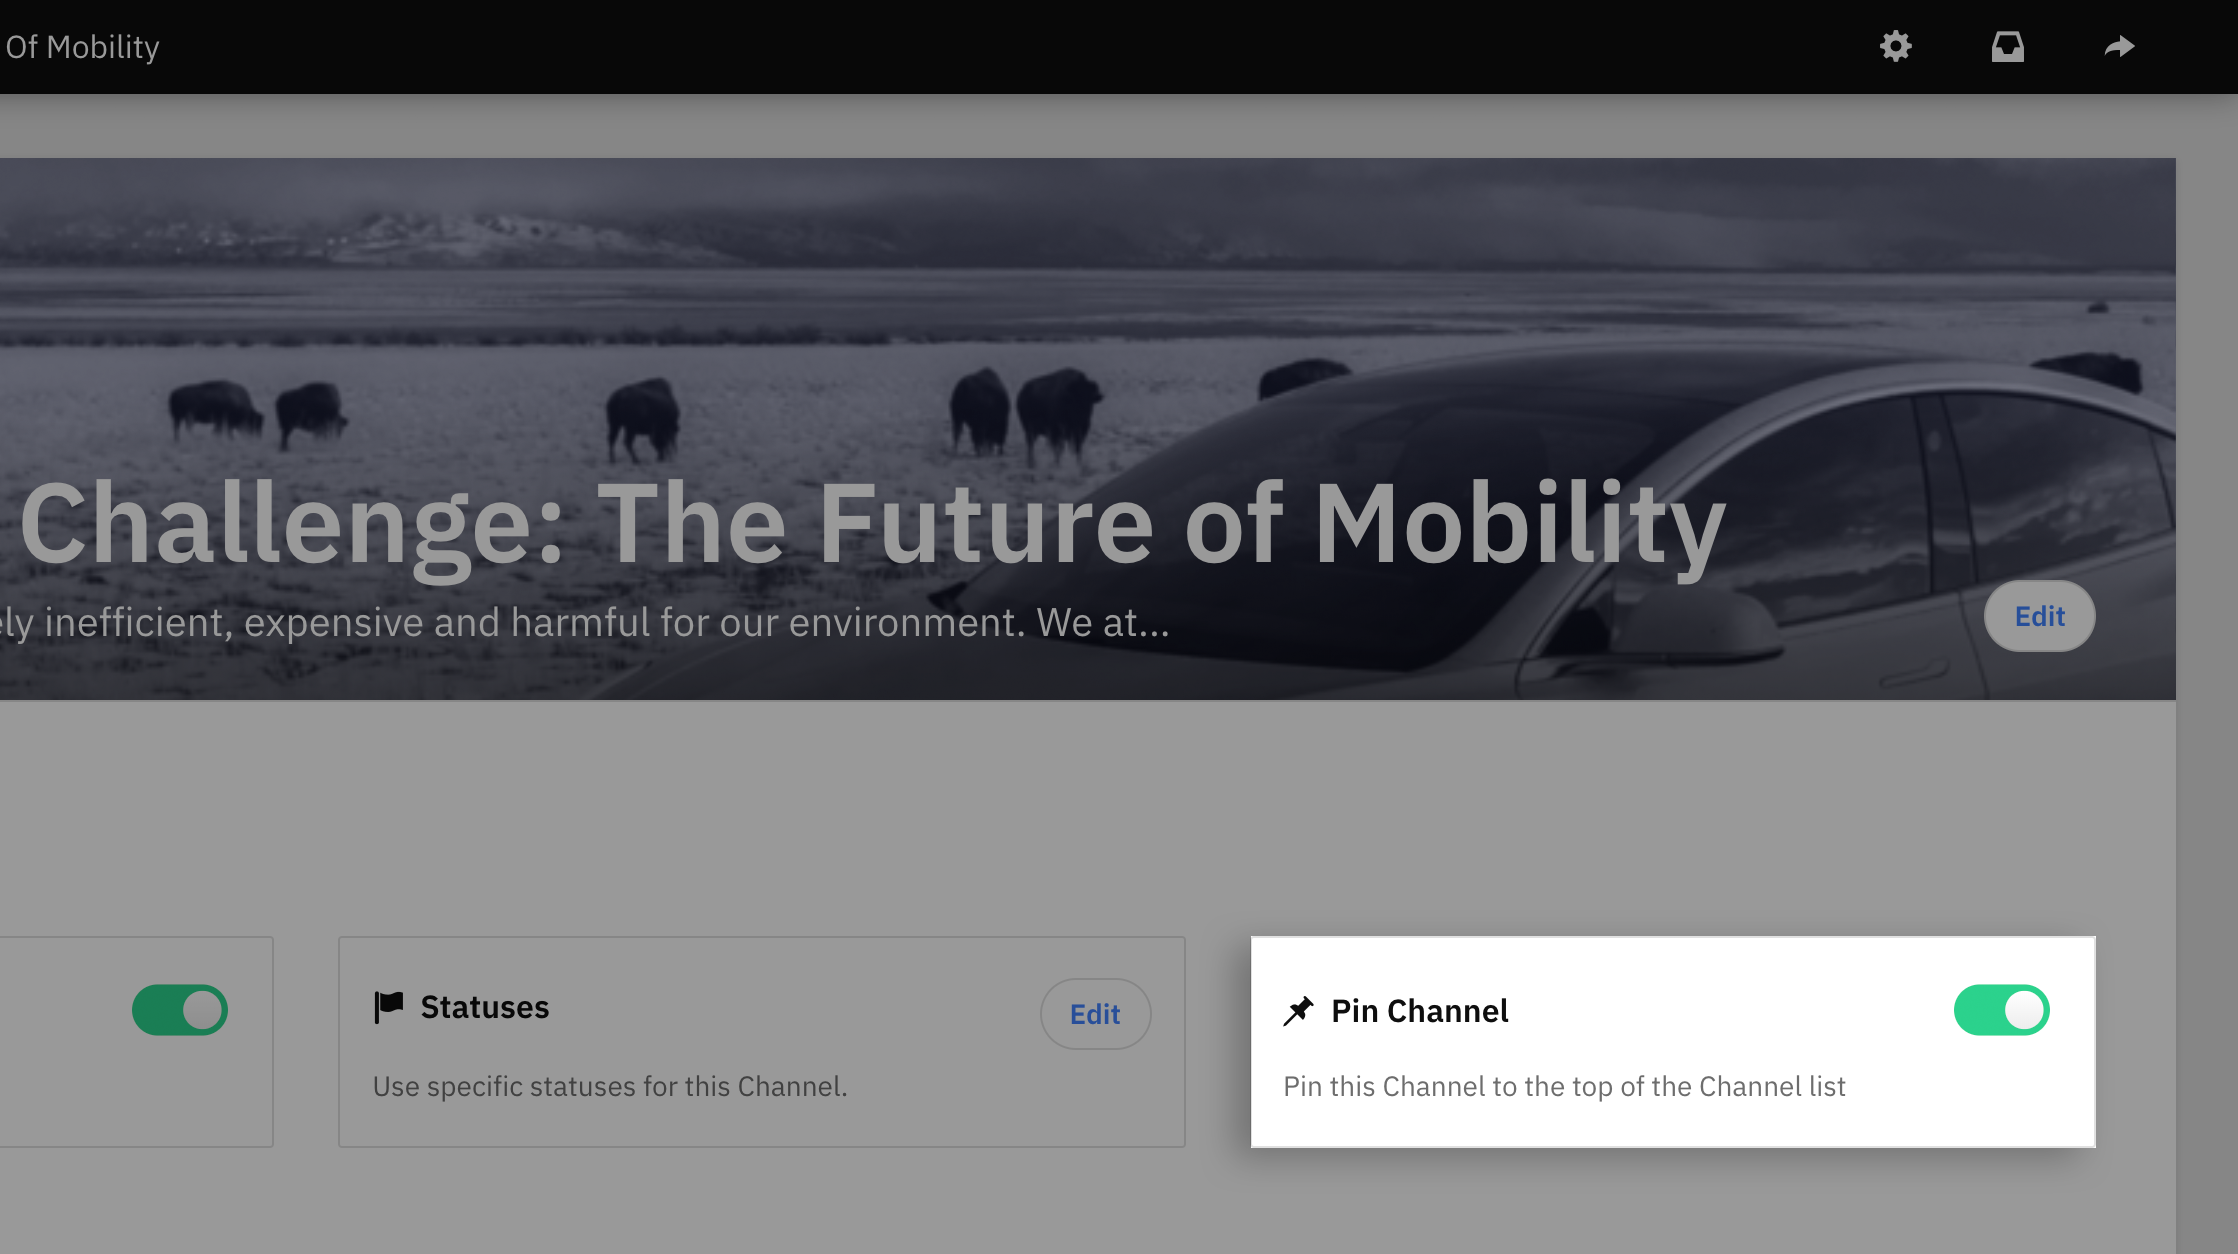The width and height of the screenshot is (2238, 1254).
Task: Open settings via the gear icon
Action: click(1895, 47)
